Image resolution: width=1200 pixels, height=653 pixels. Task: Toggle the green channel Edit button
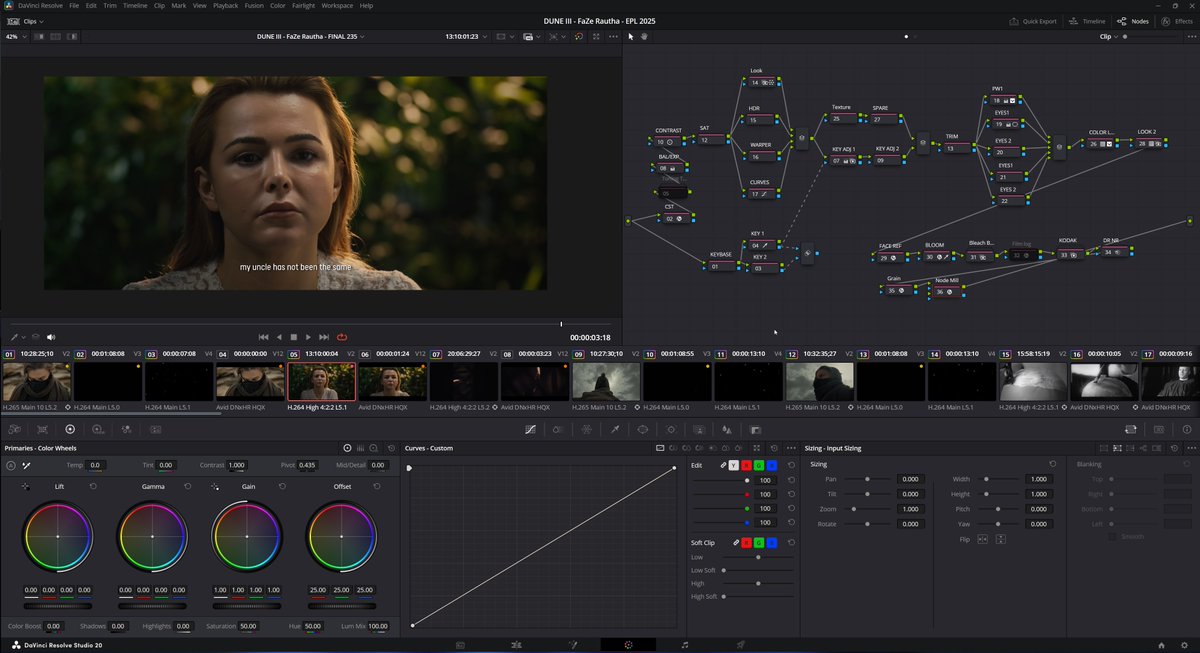(759, 465)
